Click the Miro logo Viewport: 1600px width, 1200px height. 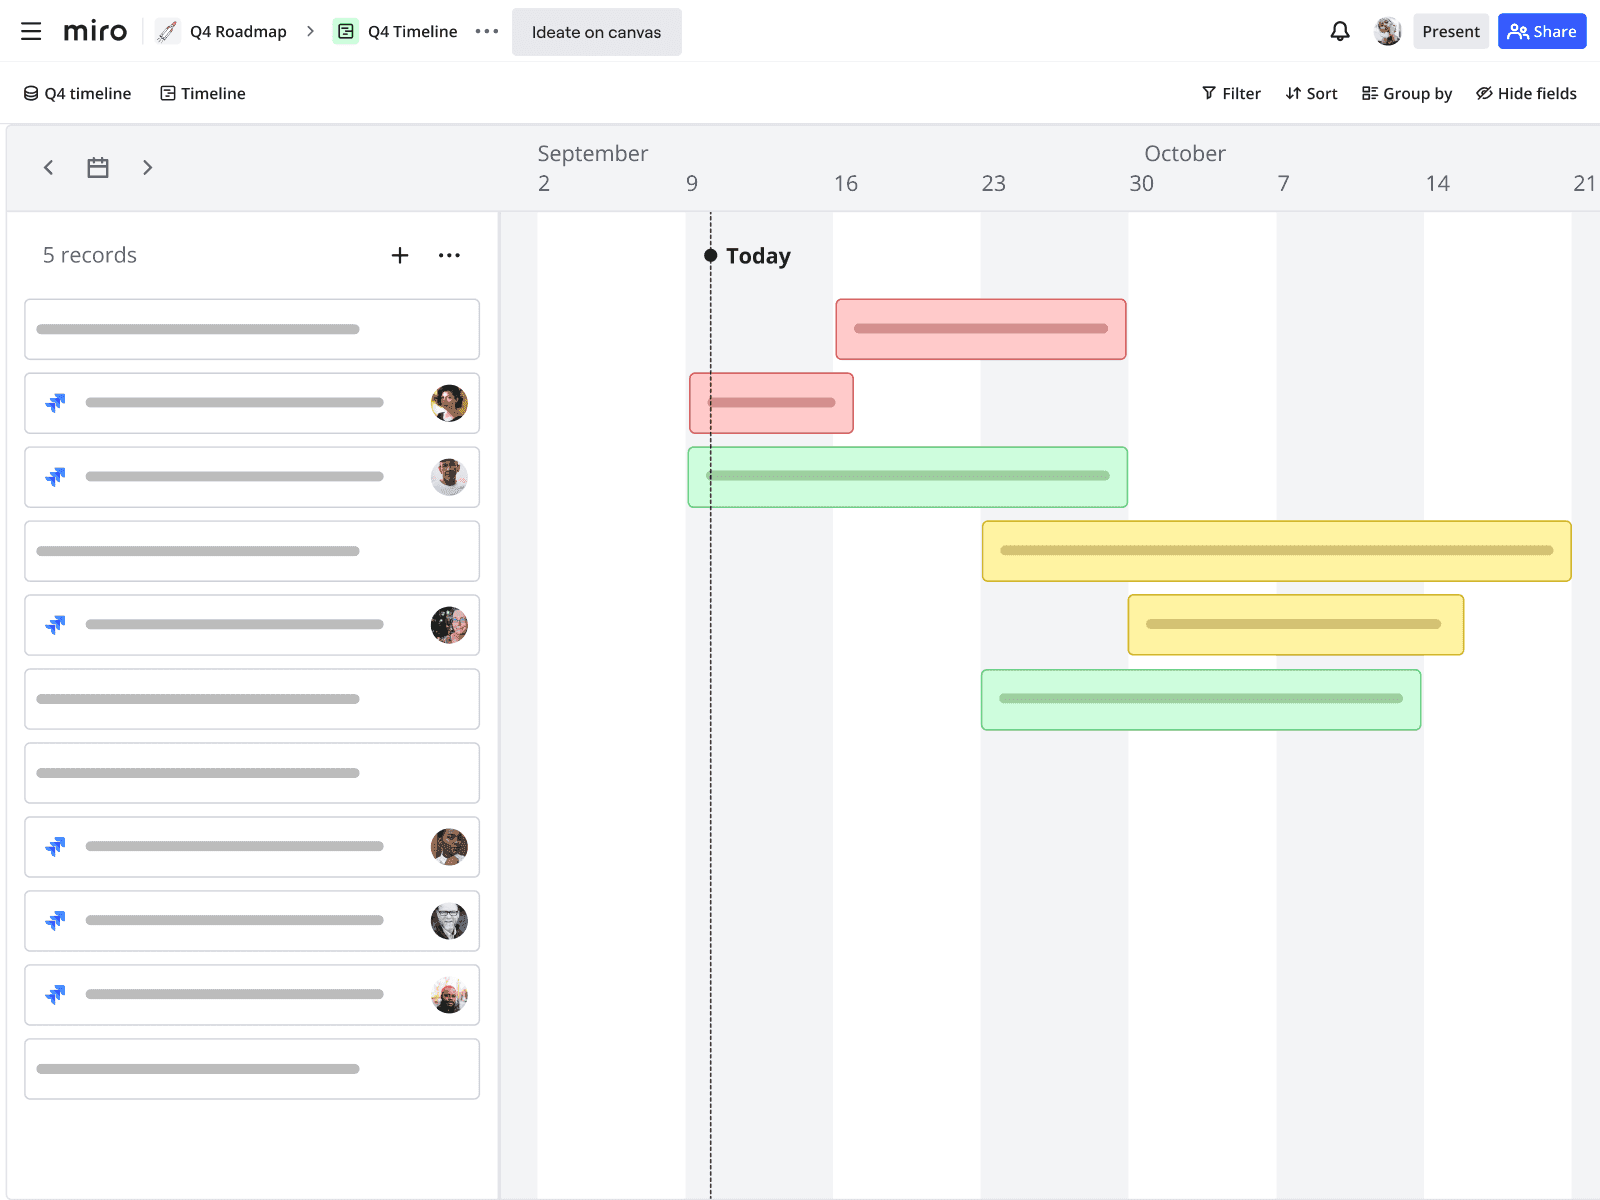(x=95, y=32)
